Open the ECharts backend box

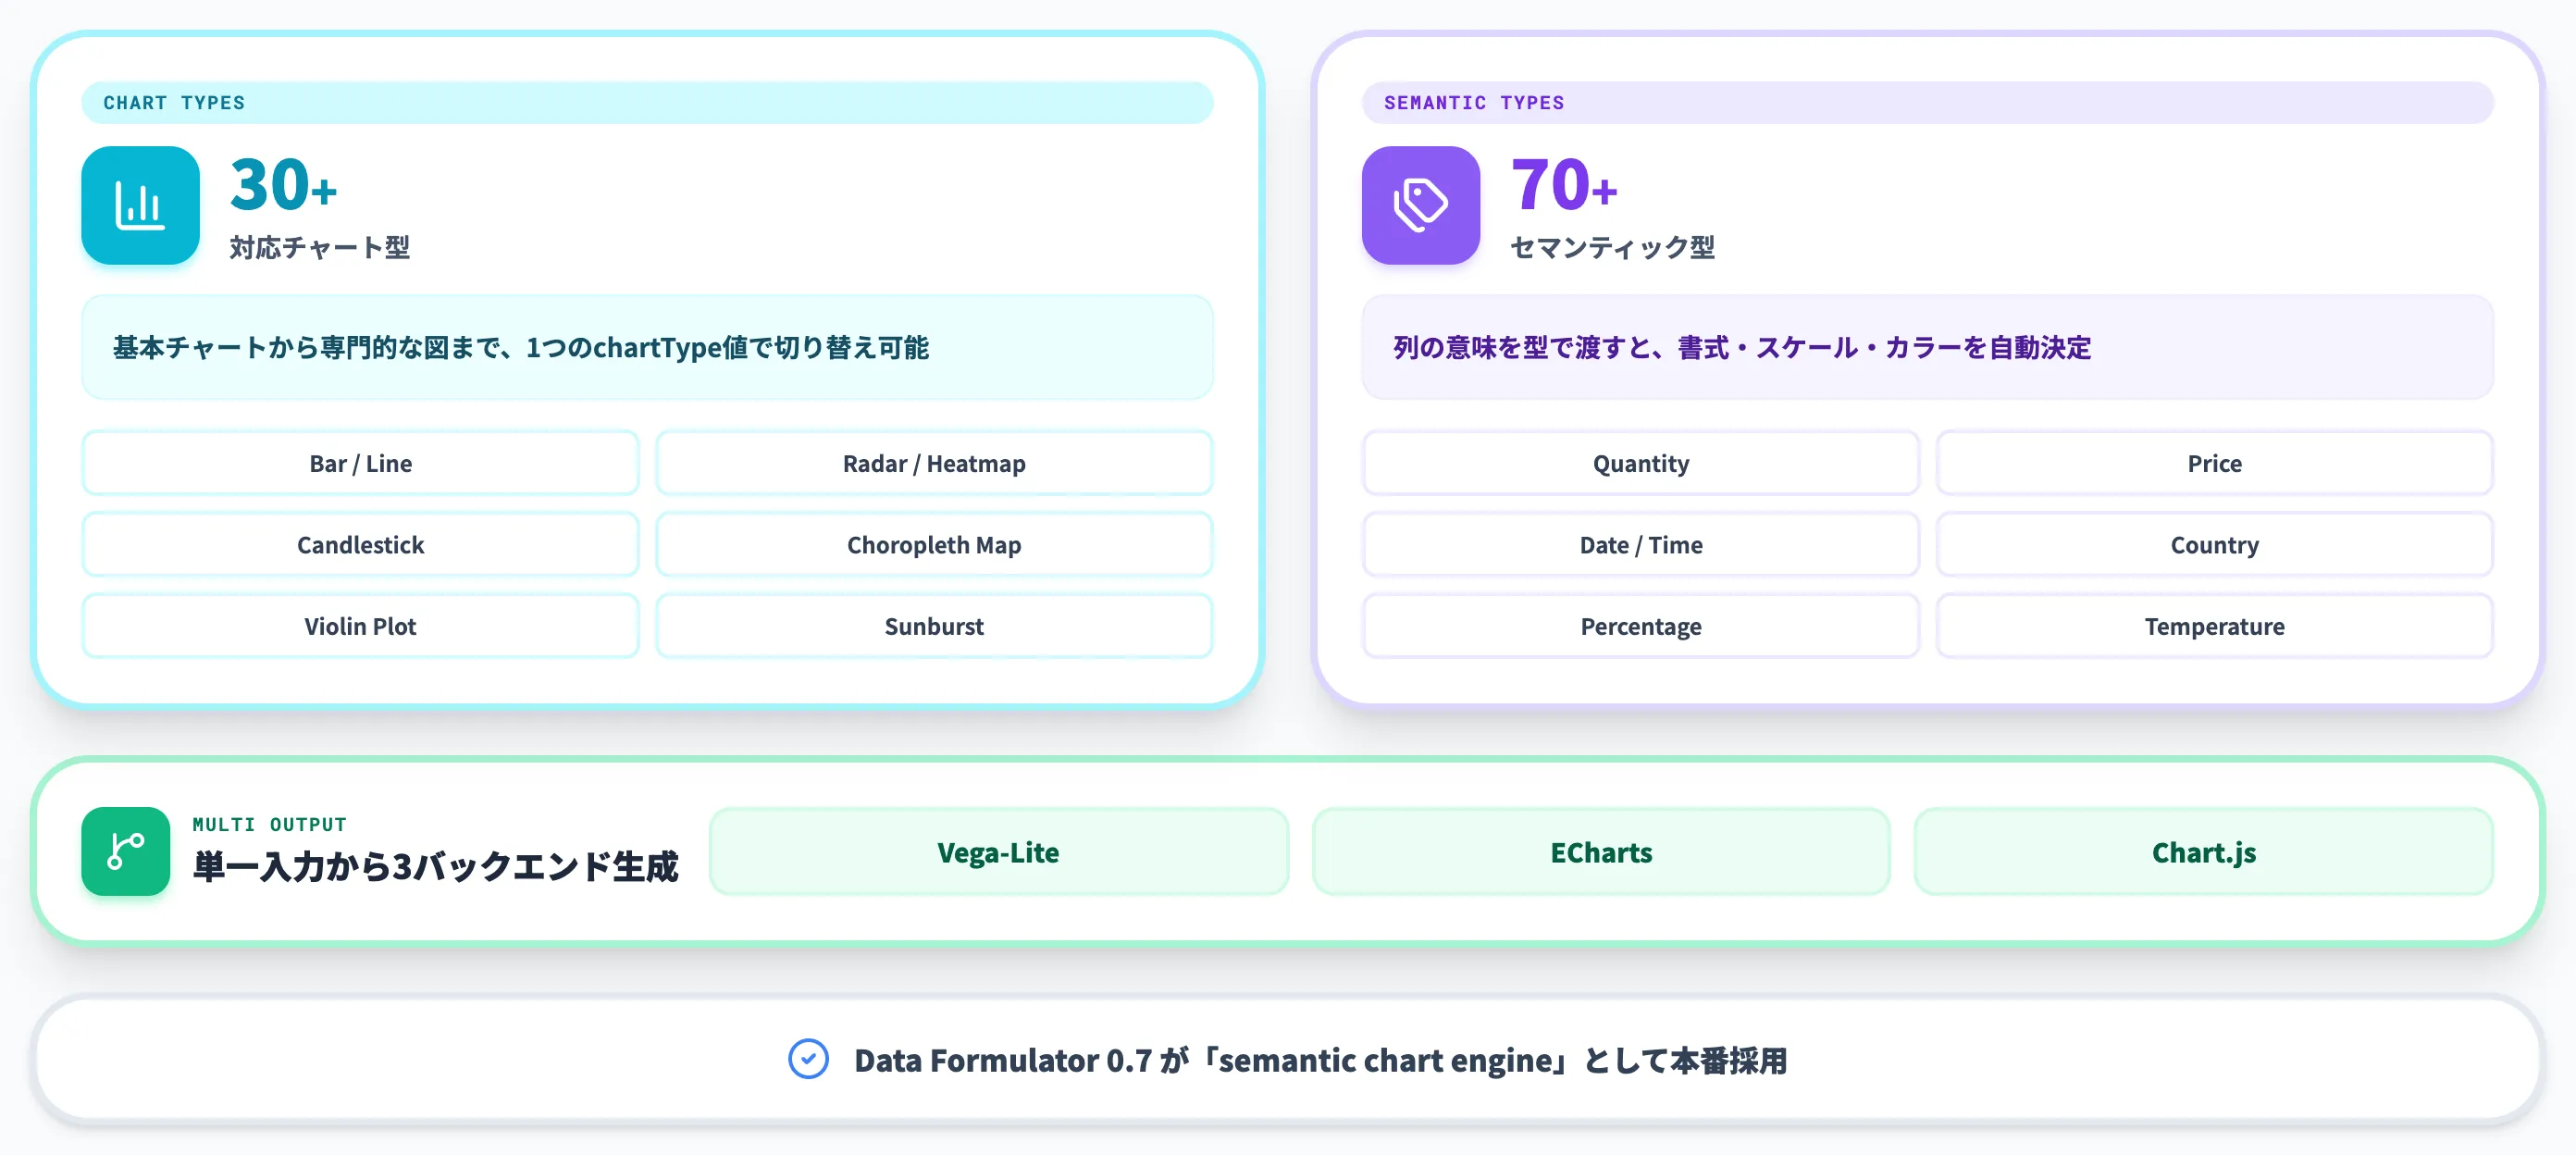click(x=1601, y=852)
